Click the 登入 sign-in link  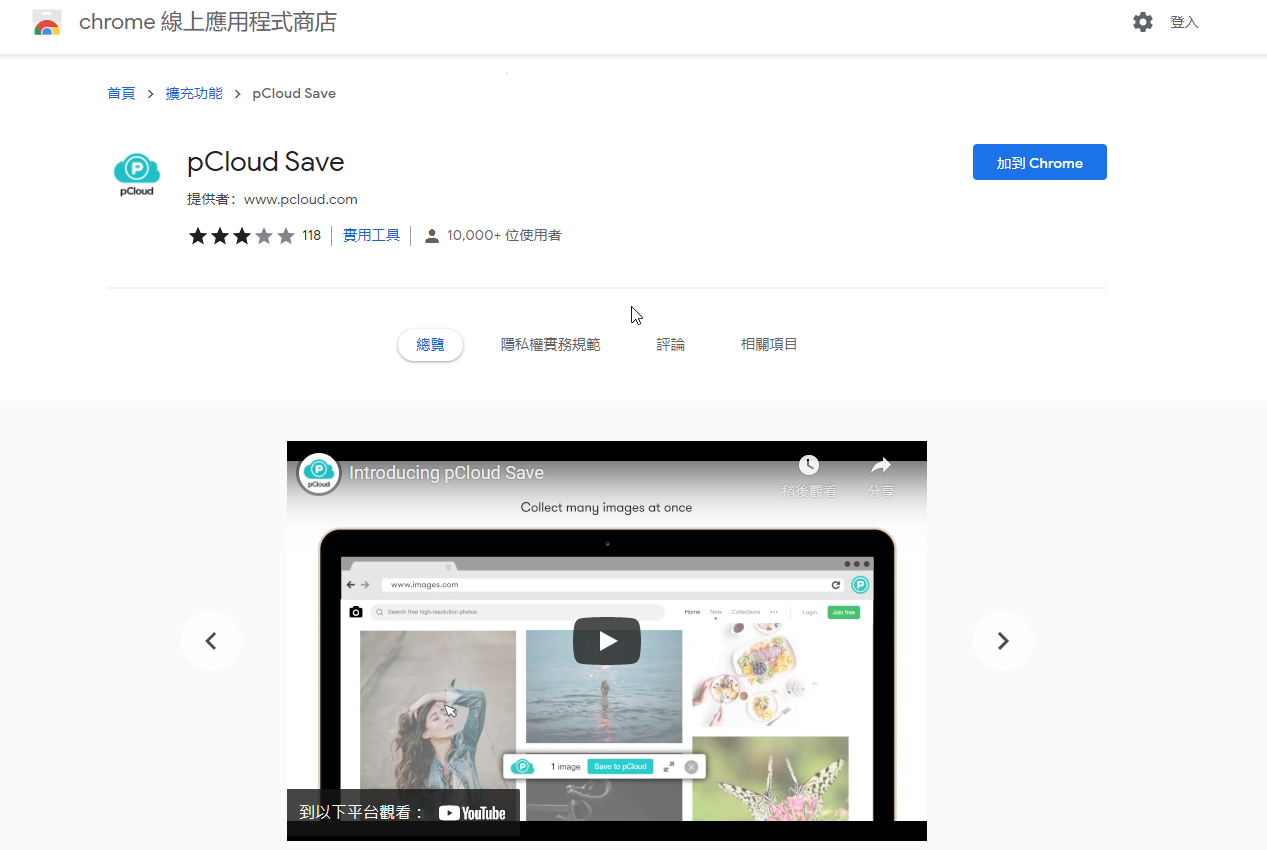(x=1184, y=22)
